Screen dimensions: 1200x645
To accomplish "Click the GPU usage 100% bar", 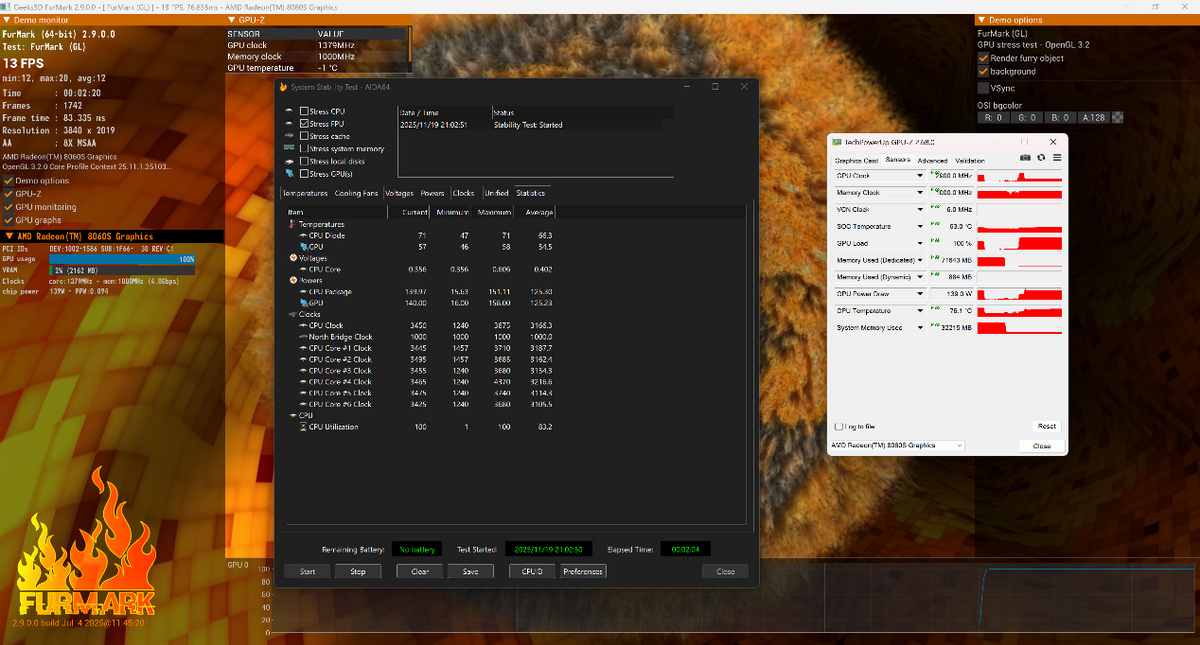I will tap(124, 259).
